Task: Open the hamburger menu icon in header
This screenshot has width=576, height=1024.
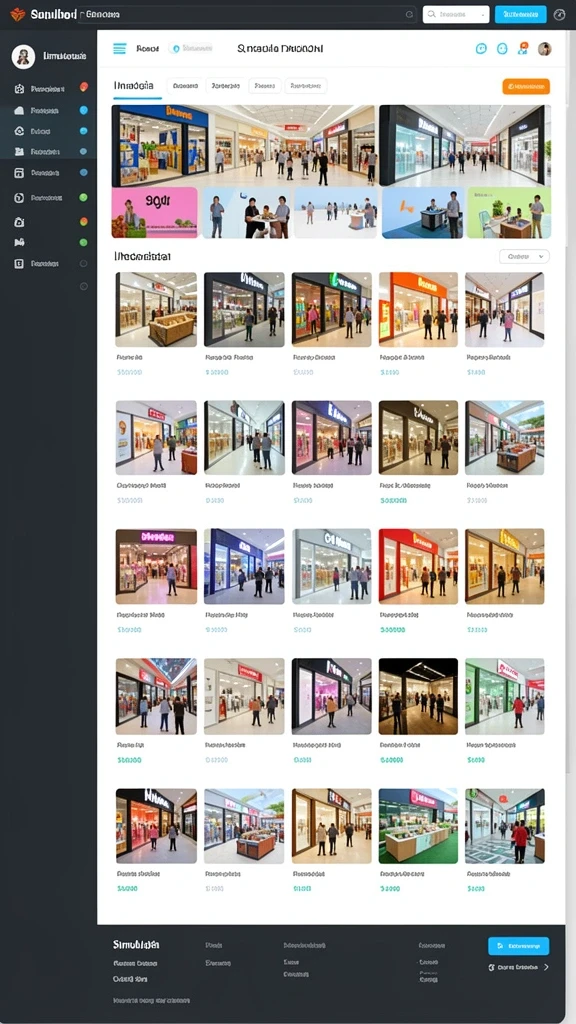Action: pos(120,48)
